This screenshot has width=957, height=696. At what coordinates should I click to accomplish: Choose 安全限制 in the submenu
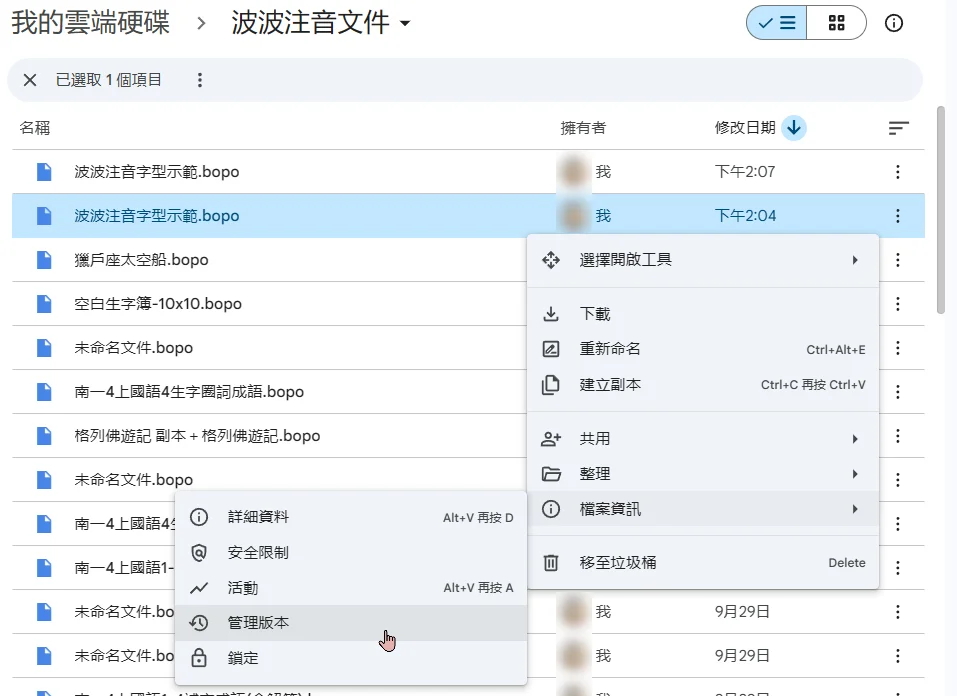click(x=351, y=553)
